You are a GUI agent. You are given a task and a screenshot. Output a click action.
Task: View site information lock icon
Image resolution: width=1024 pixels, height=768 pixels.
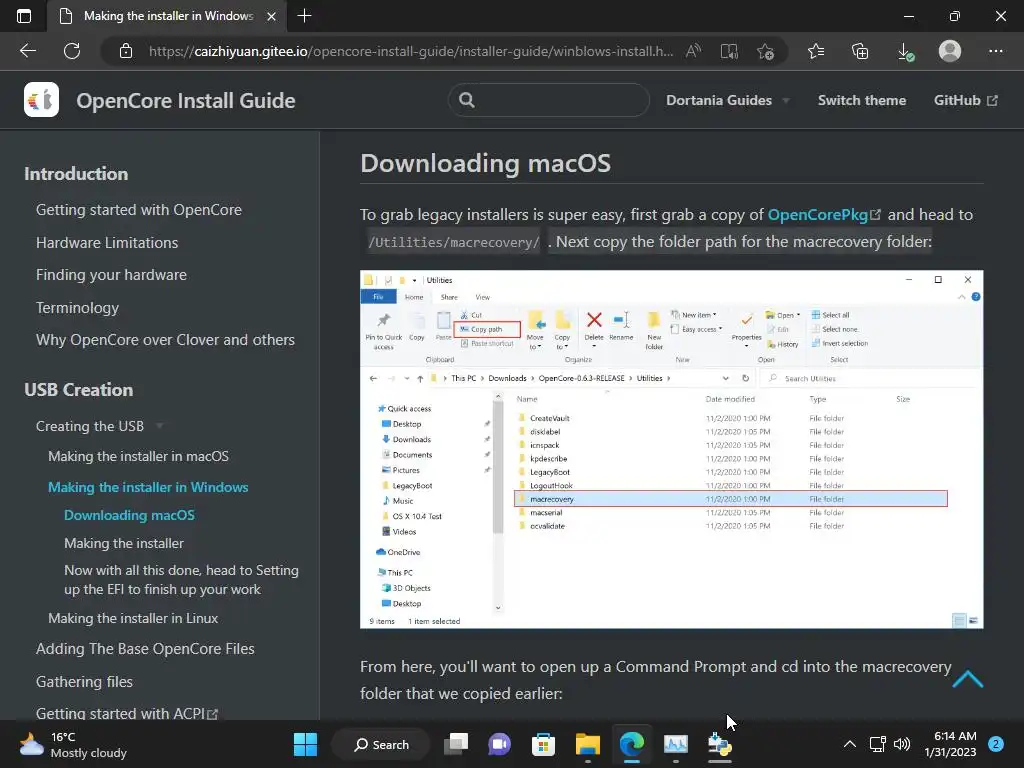[x=126, y=51]
